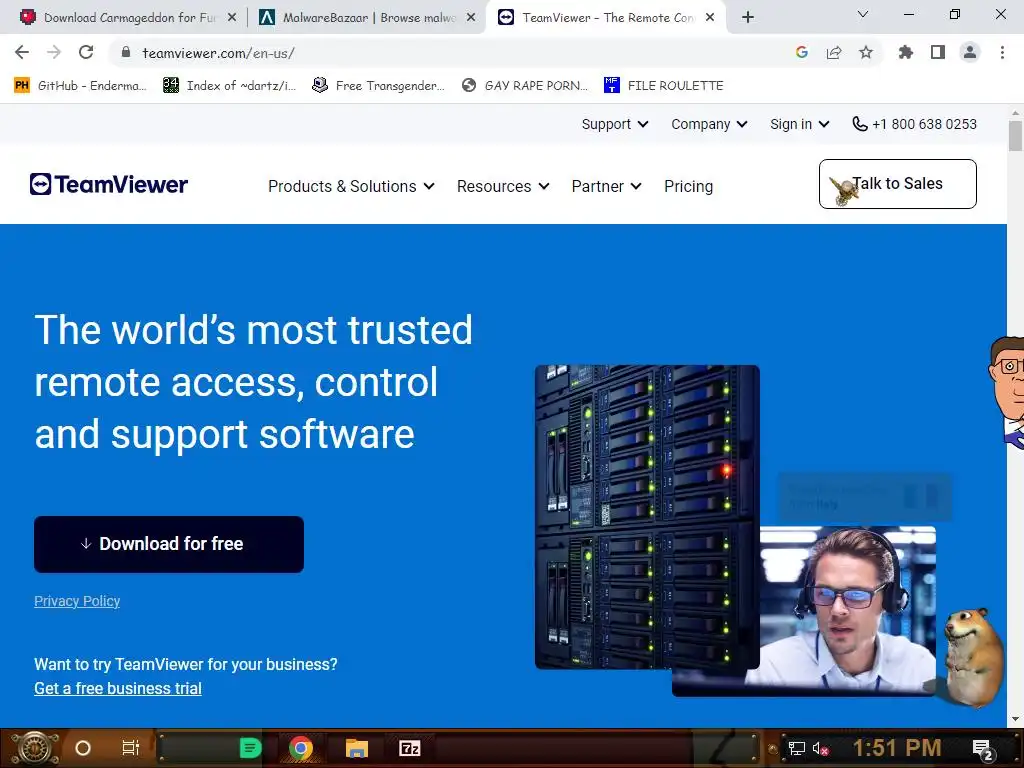Open the FILE ROULETTE bookmark
The height and width of the screenshot is (768, 1024).
(664, 86)
